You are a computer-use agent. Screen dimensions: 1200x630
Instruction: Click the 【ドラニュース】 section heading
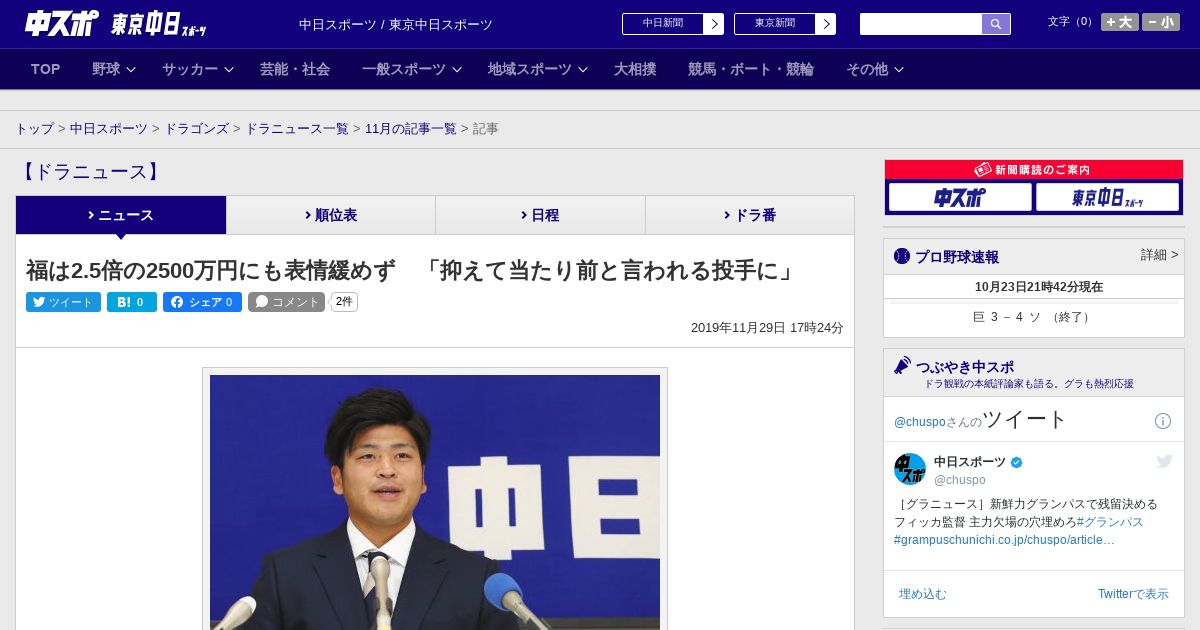[x=90, y=172]
